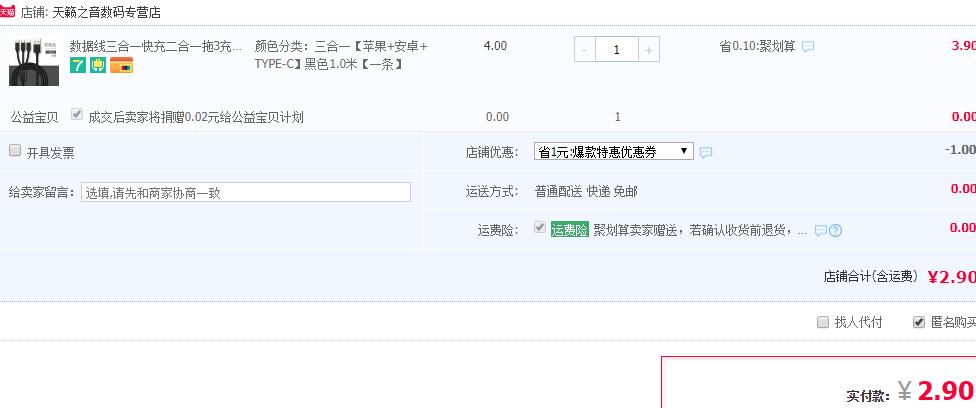976x408 pixels.
Task: Toggle the 运费险 shipping insurance checkbox
Action: [x=540, y=228]
